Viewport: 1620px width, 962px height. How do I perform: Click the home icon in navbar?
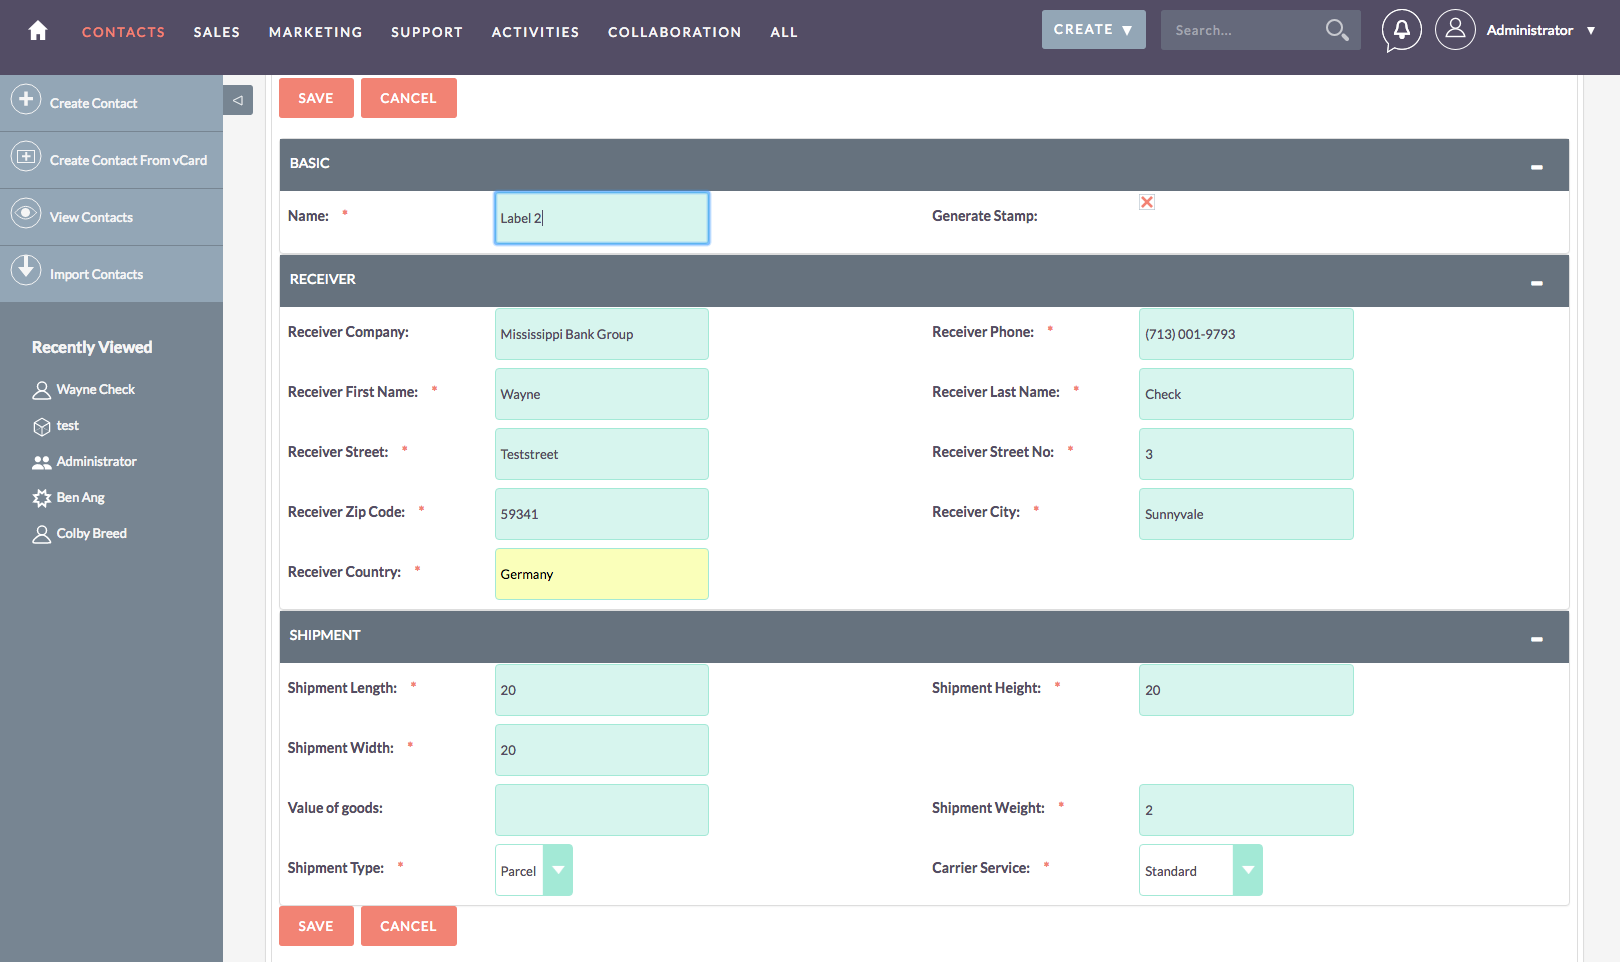[x=38, y=31]
